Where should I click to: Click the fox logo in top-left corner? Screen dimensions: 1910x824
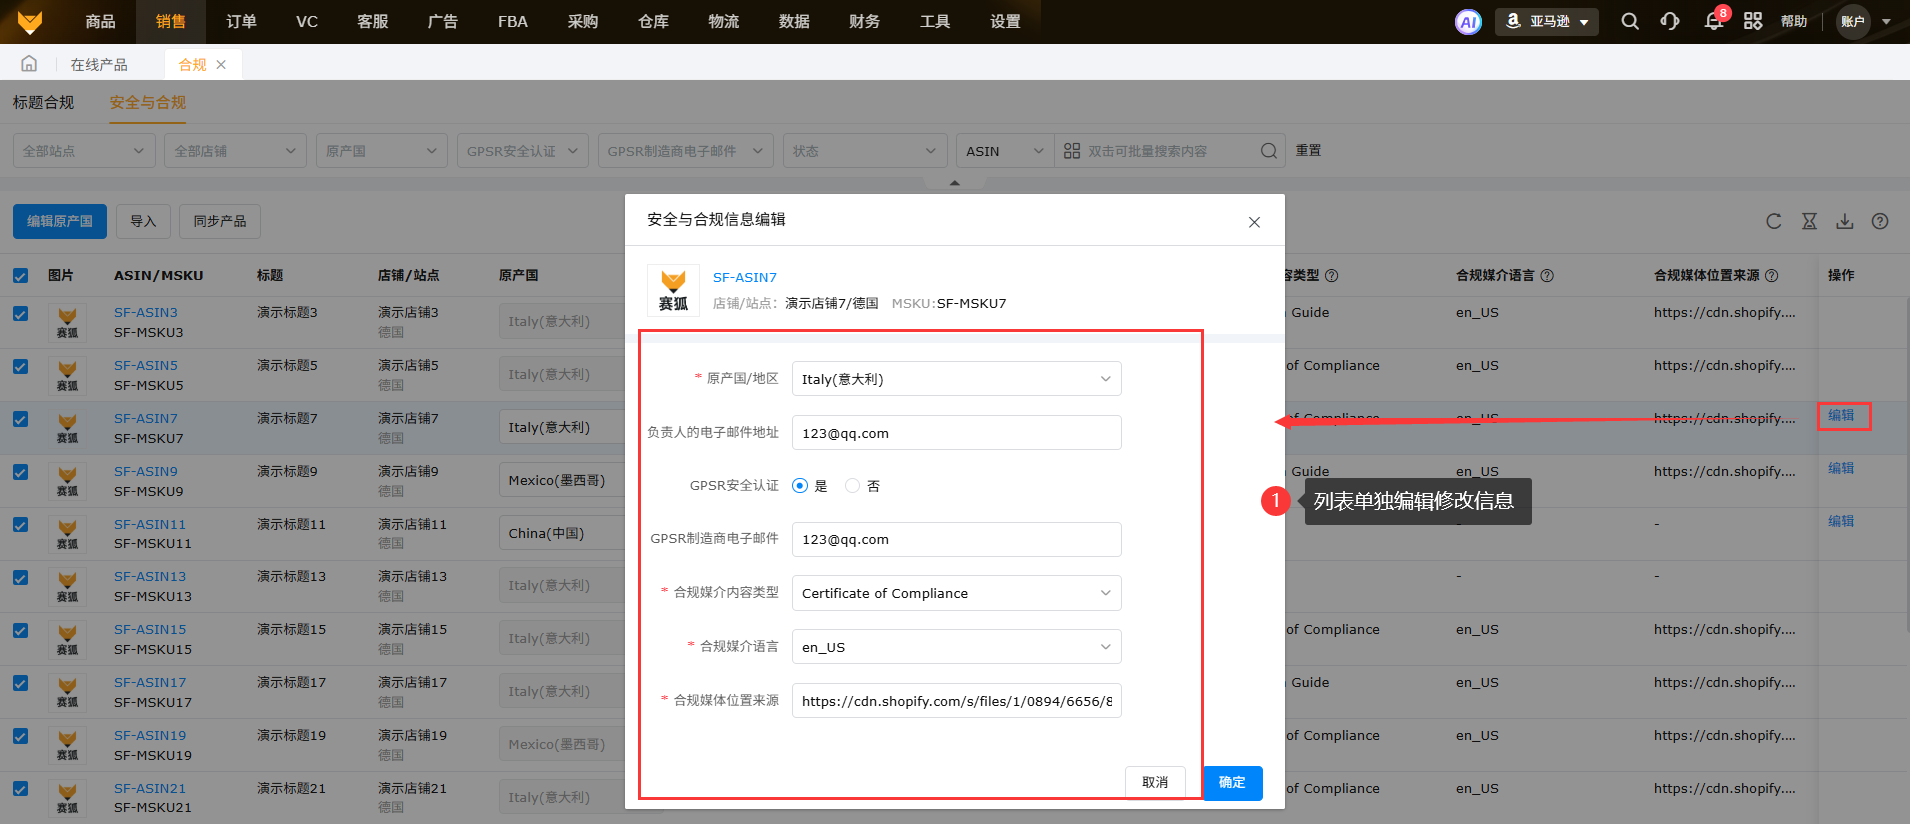click(x=30, y=21)
